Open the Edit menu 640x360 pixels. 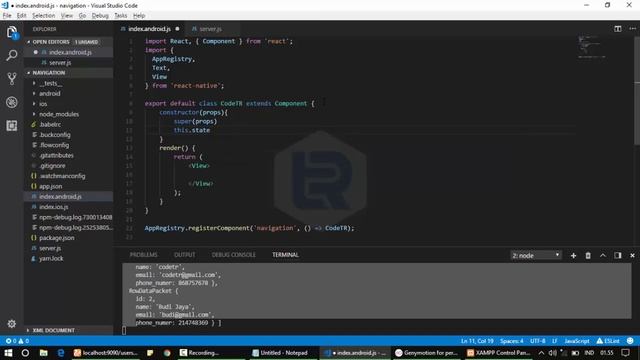(x=22, y=16)
